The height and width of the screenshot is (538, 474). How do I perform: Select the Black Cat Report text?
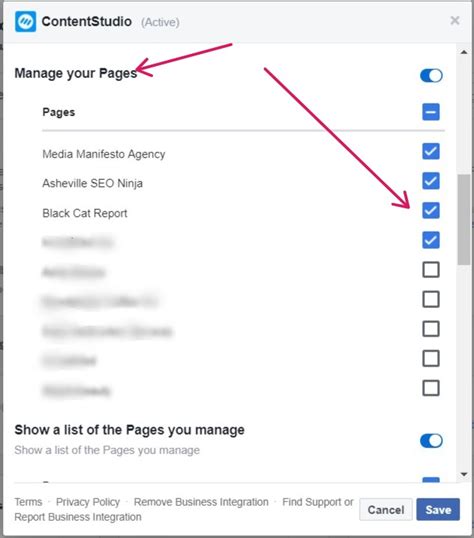coord(85,213)
